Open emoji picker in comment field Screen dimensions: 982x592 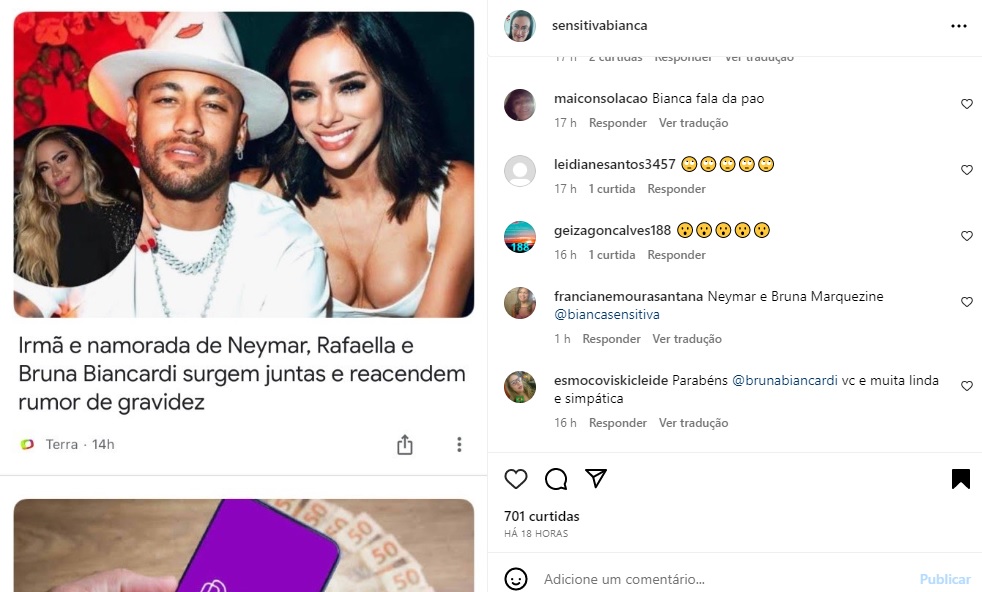(x=515, y=579)
